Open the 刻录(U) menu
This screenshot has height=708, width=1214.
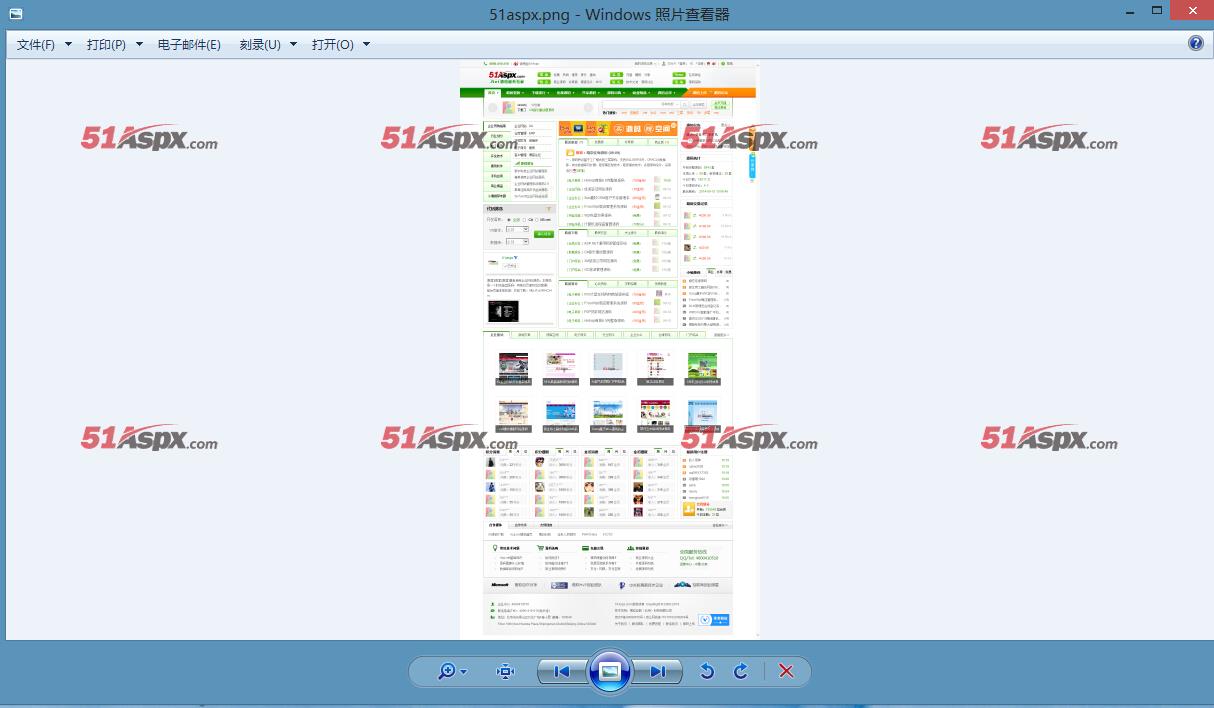pos(268,45)
